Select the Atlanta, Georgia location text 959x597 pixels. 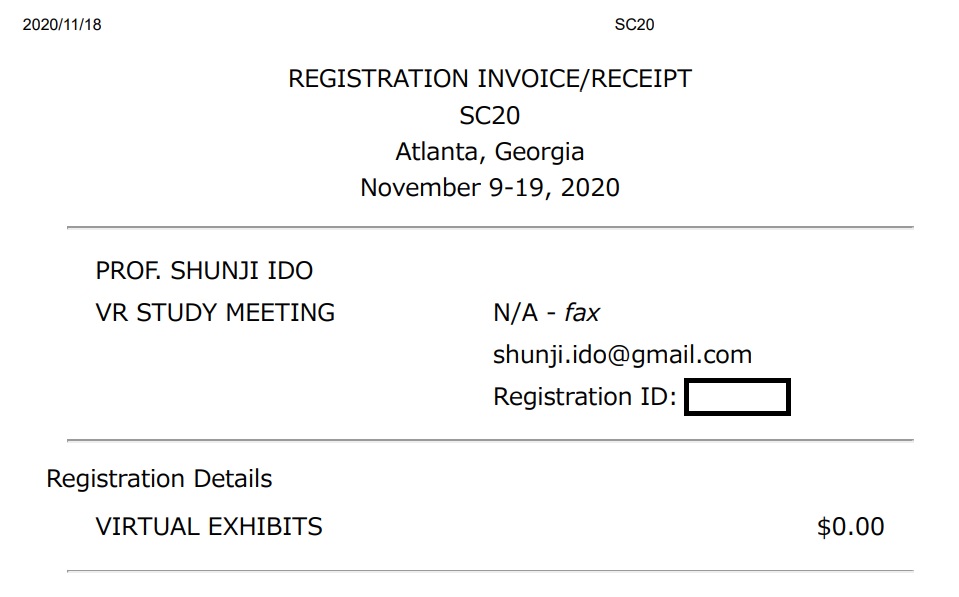(x=489, y=152)
